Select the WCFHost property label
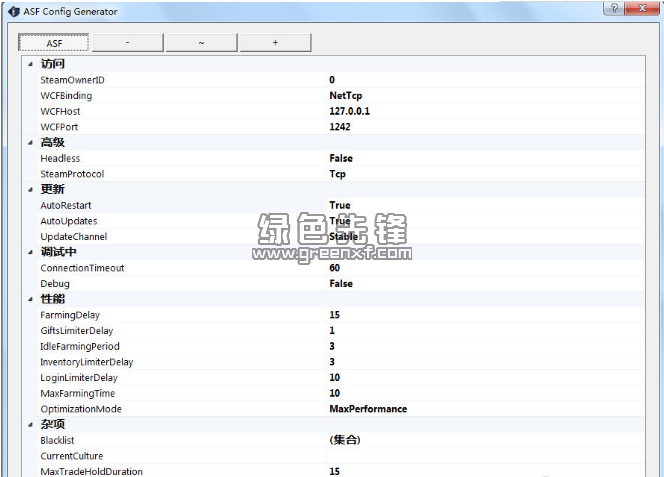 [60, 111]
